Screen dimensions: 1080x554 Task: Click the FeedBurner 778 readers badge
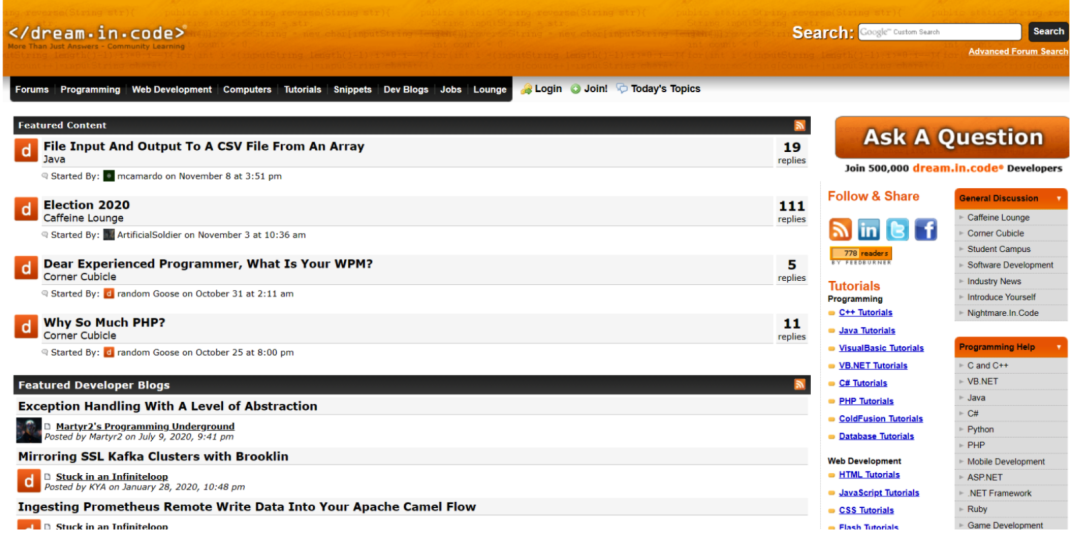pos(861,255)
